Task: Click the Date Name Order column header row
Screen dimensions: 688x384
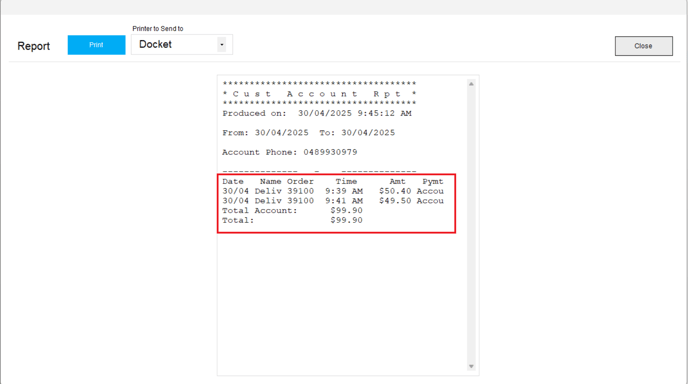Action: 333,181
